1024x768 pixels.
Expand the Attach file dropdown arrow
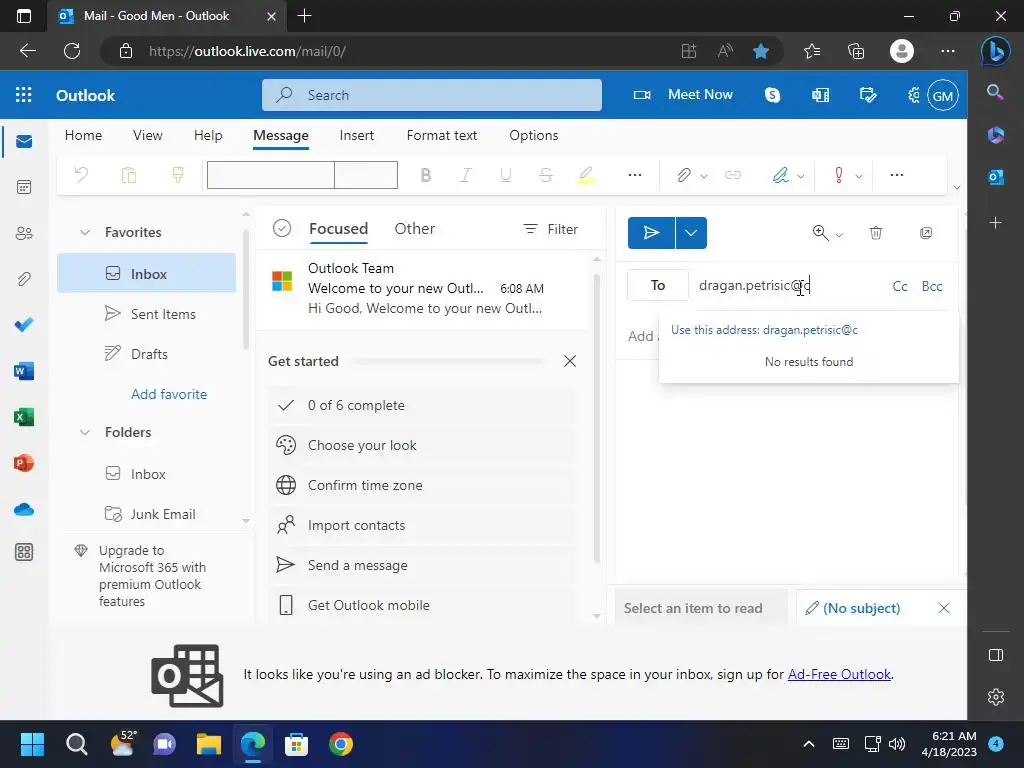coord(703,176)
